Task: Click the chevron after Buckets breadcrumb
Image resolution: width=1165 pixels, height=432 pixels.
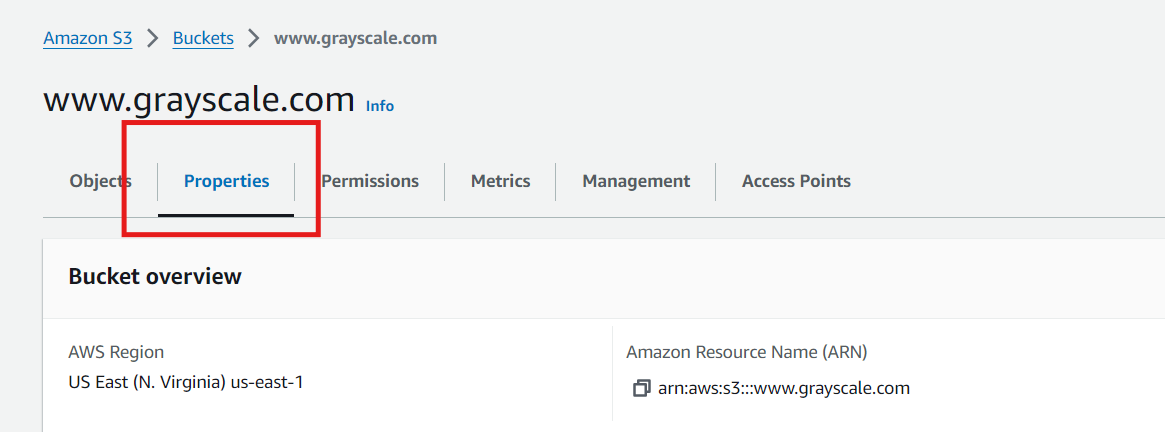Action: pyautogui.click(x=254, y=39)
